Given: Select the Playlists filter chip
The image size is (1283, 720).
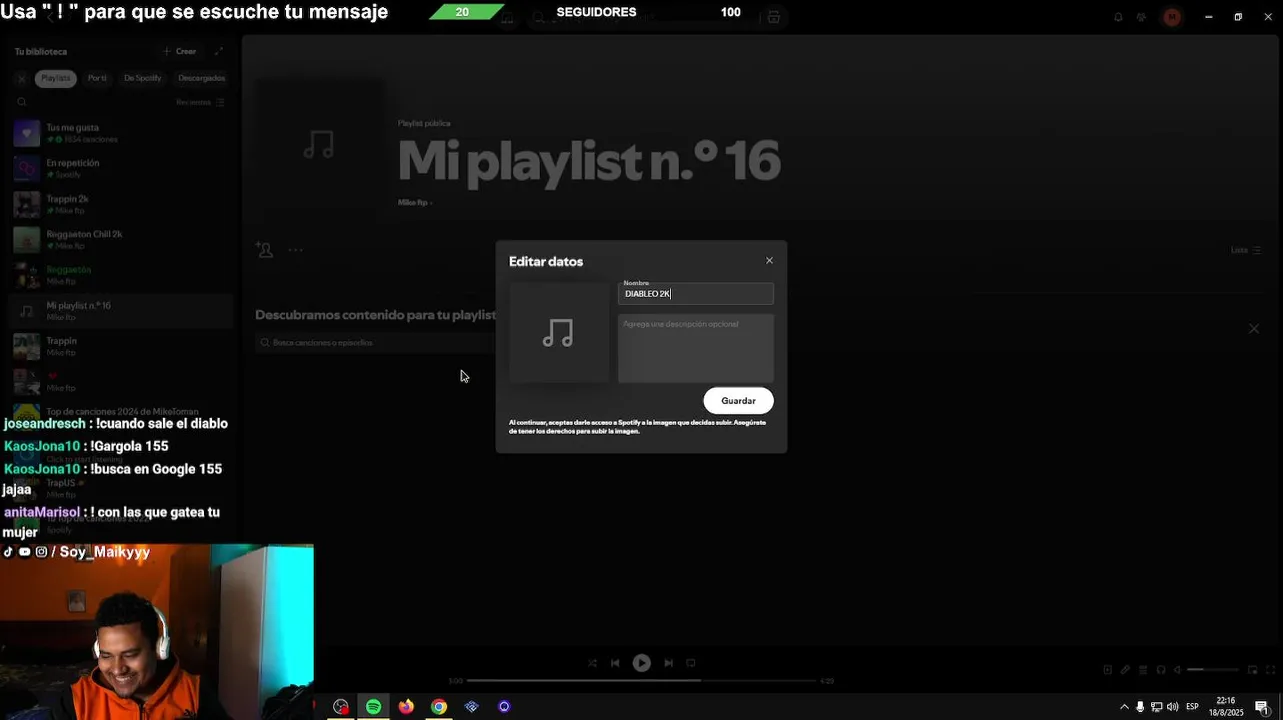Looking at the screenshot, I should [56, 78].
